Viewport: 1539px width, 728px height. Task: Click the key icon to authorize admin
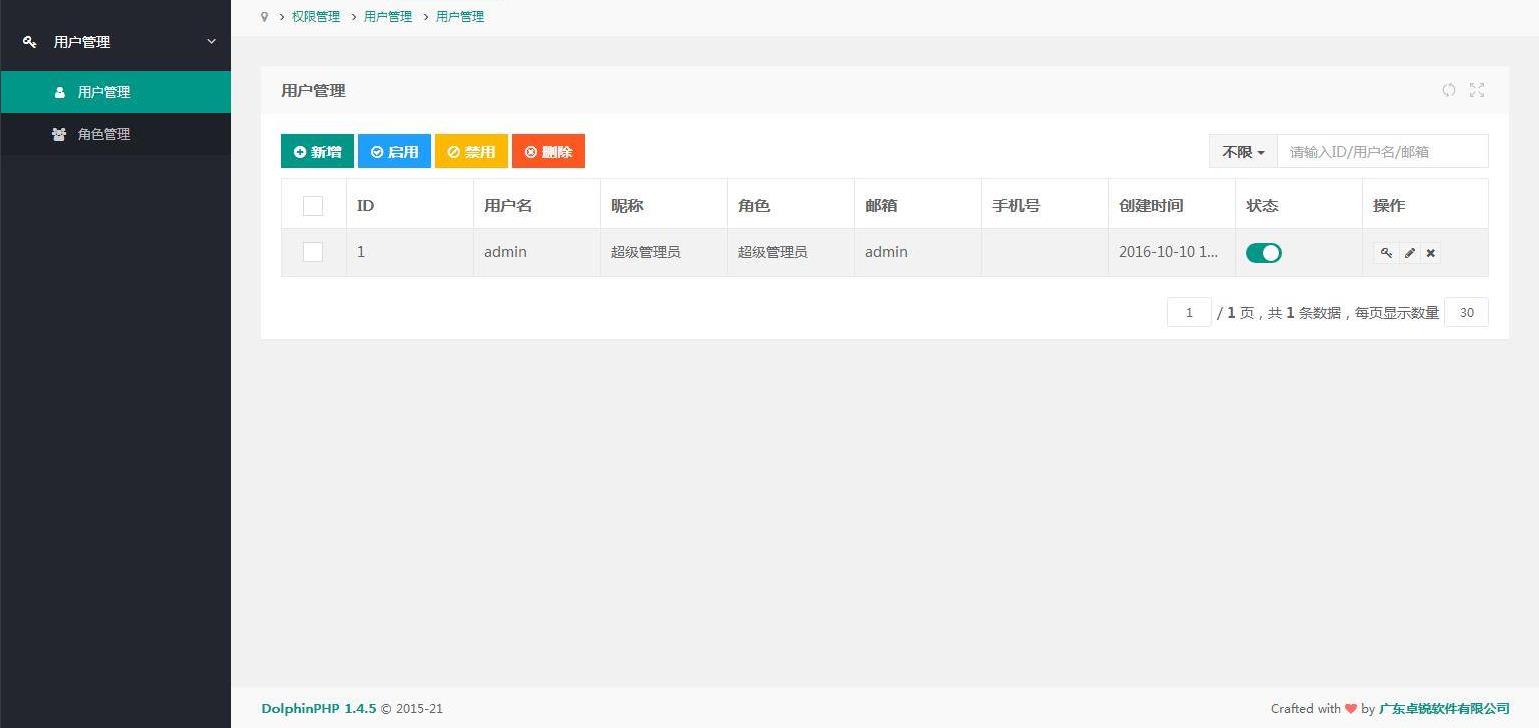point(1386,253)
